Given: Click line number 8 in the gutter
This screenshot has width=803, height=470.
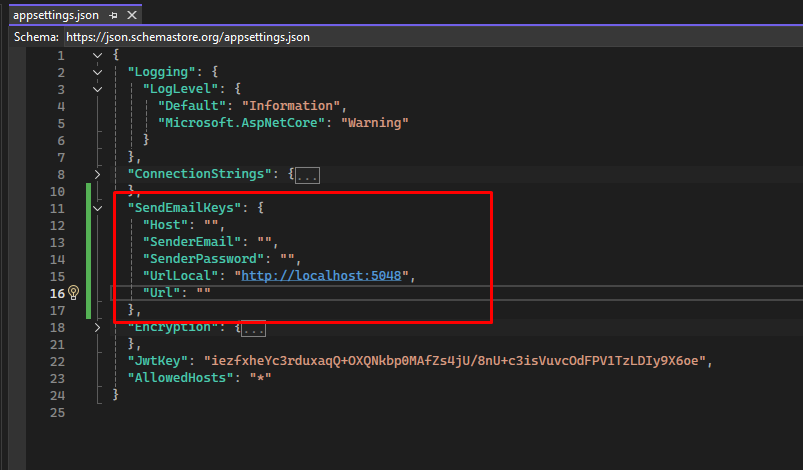Looking at the screenshot, I should (61, 175).
